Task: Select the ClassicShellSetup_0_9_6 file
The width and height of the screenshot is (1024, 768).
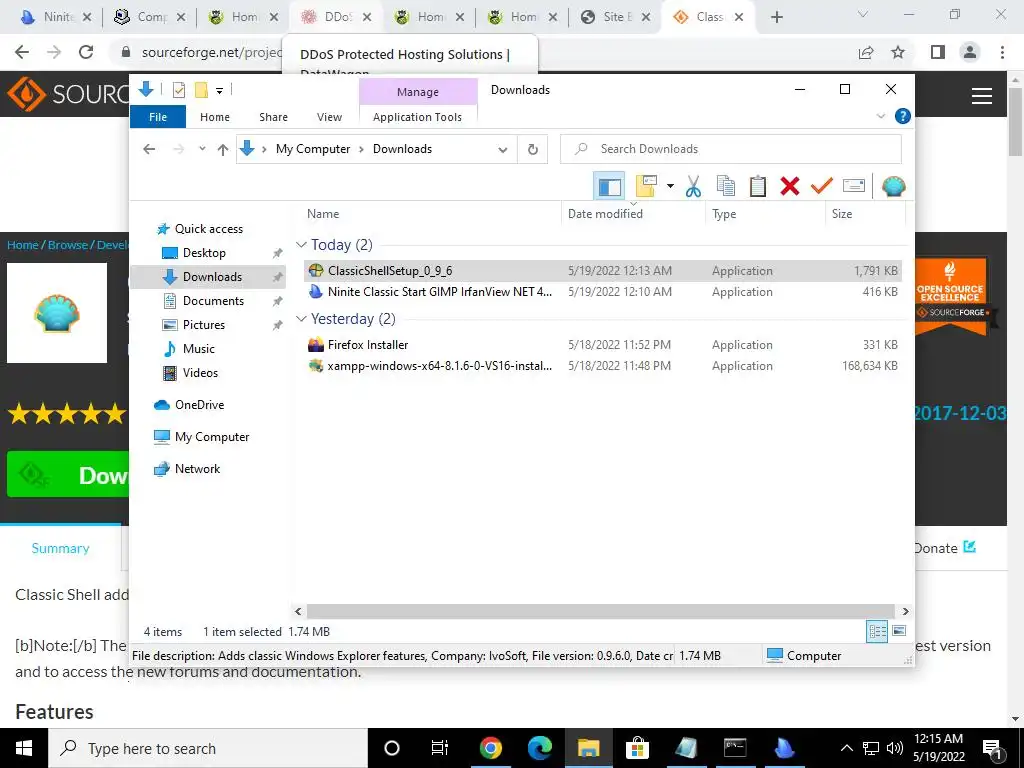Action: (603, 270)
